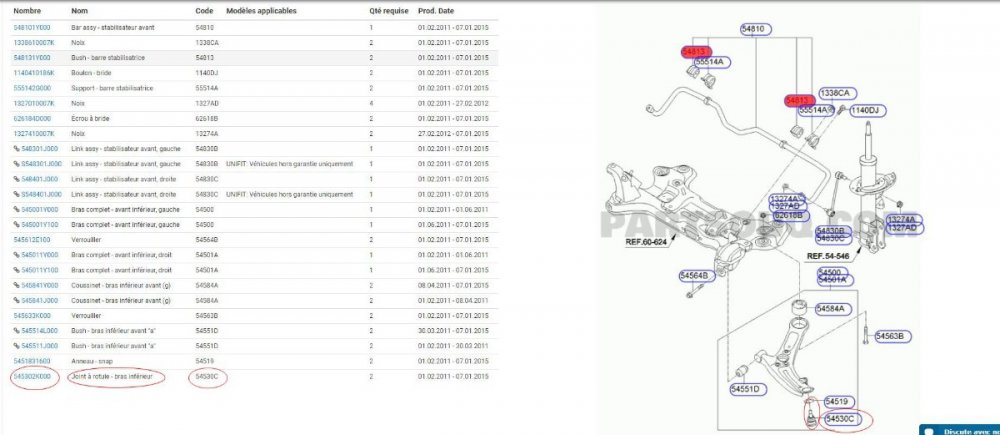Click link icon next to 548401J000
This screenshot has height=435, width=1000.
[x=17, y=178]
